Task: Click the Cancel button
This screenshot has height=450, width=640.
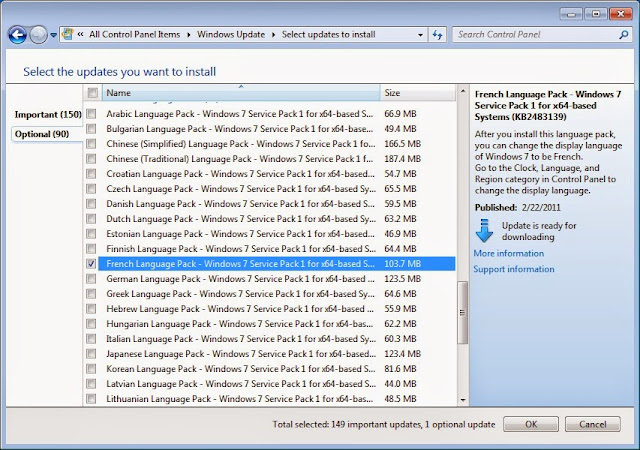Action: pyautogui.click(x=593, y=424)
